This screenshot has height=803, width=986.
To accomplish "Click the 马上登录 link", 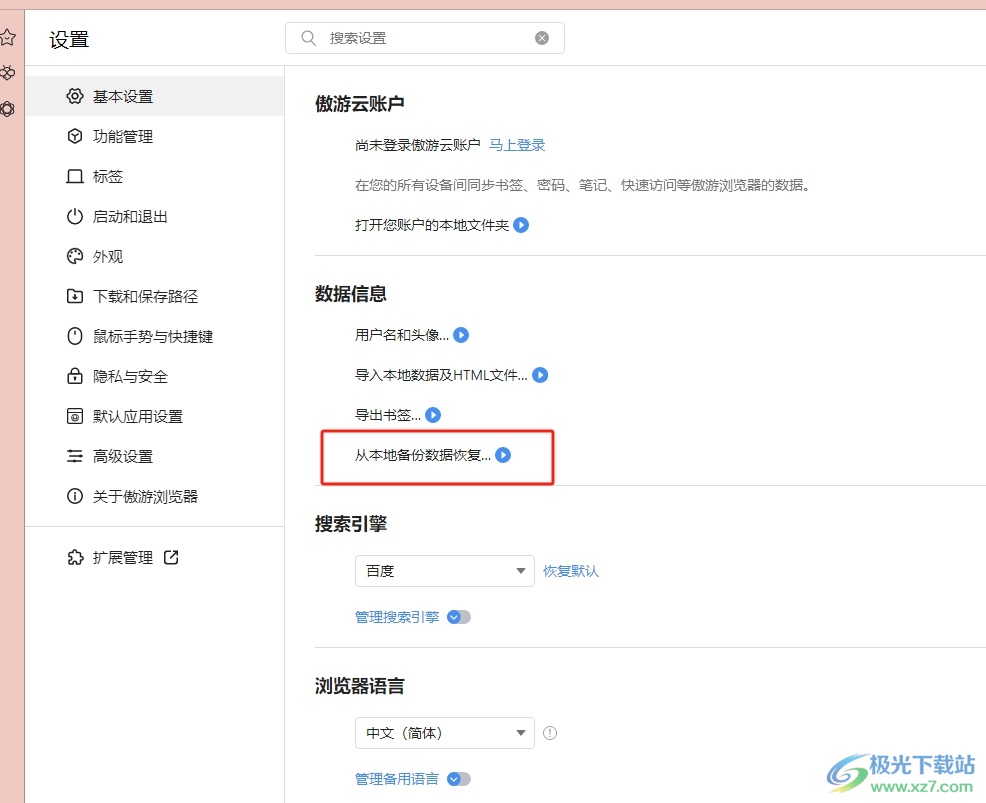I will 517,145.
